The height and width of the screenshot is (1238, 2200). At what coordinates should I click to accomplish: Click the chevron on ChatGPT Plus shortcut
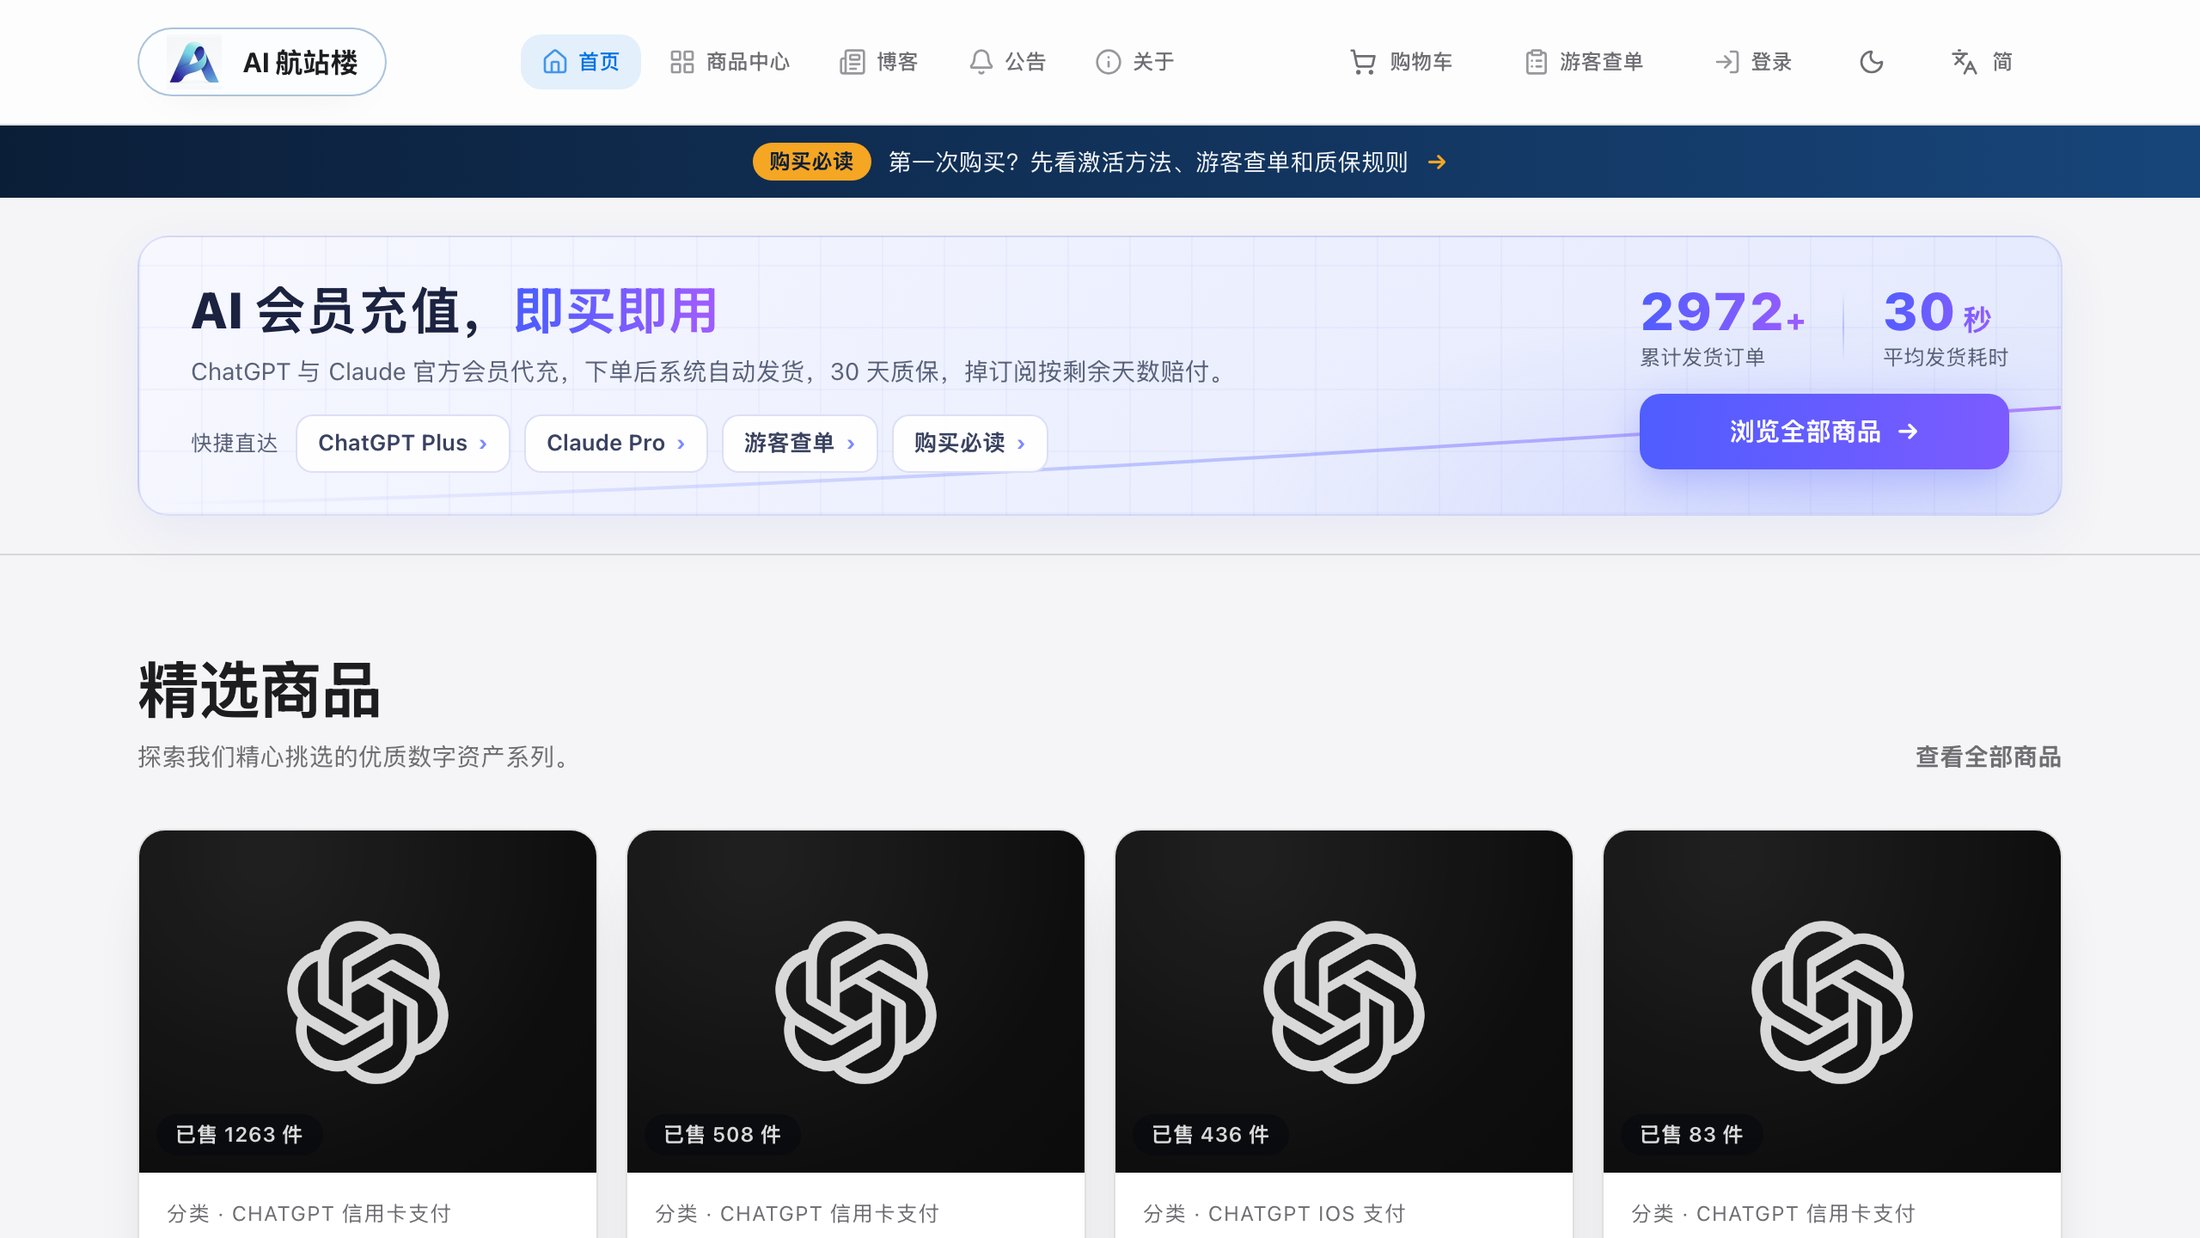[483, 444]
